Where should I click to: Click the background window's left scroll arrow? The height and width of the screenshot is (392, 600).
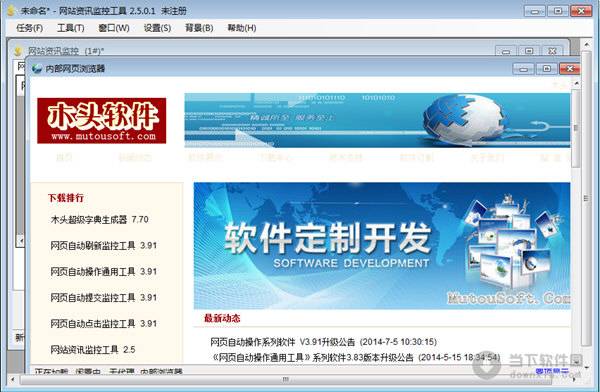pos(21,241)
